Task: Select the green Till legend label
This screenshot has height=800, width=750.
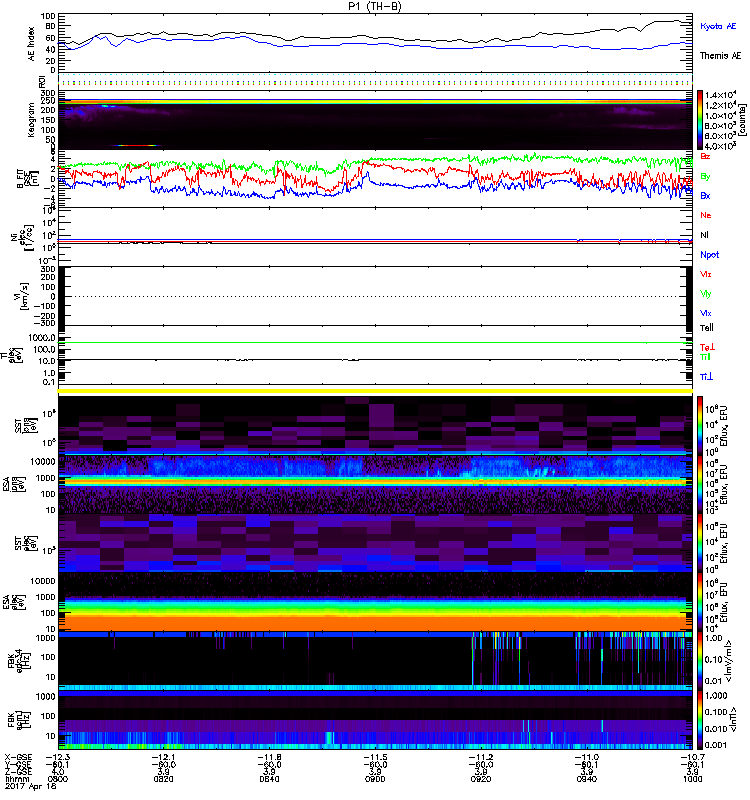Action: coord(705,357)
